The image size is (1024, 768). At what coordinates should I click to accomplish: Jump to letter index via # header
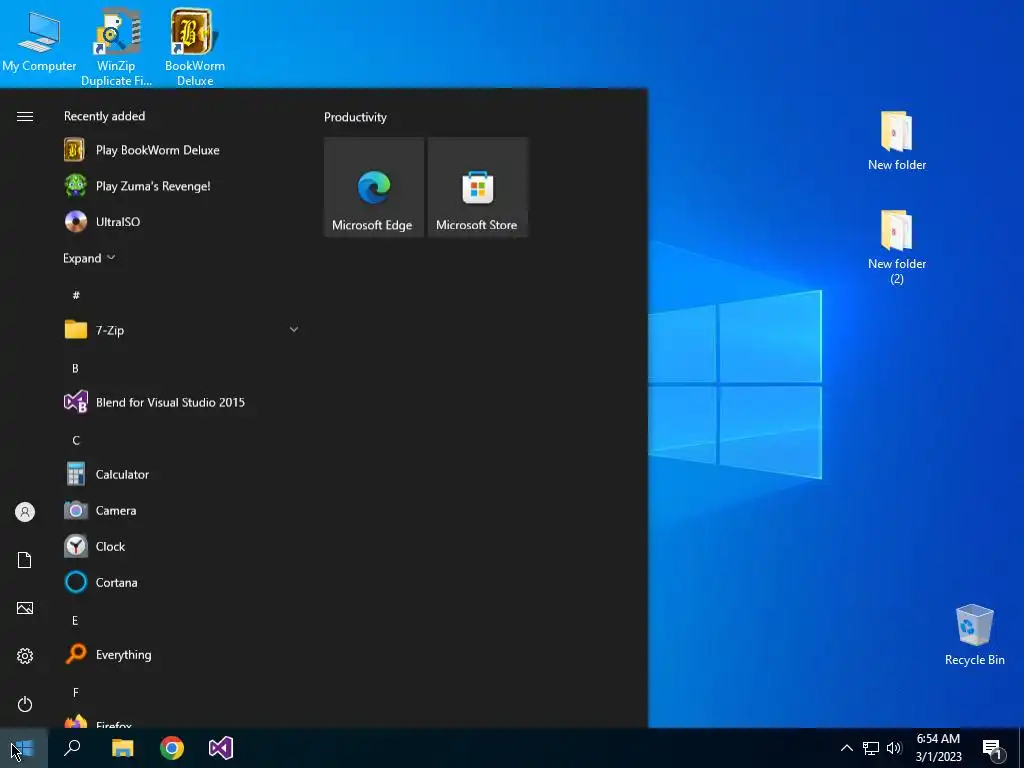point(76,295)
